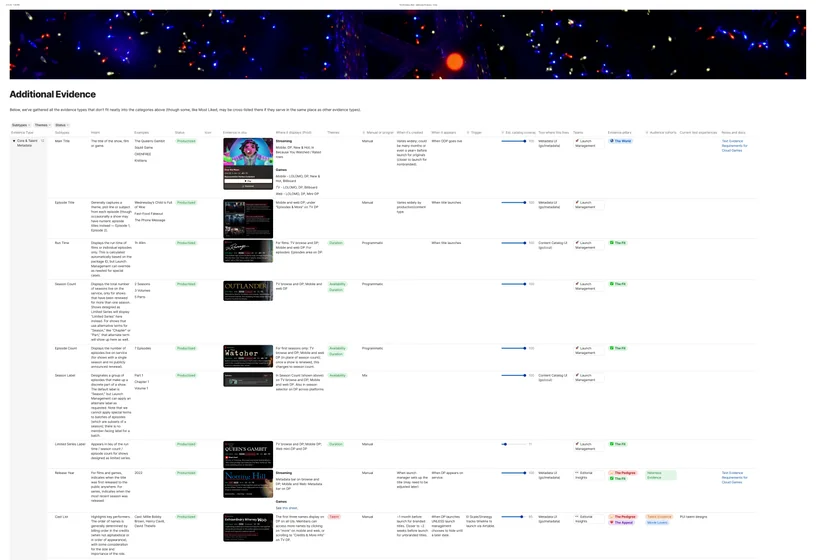Open Main Title evidence thumbnail
The width and height of the screenshot is (816, 560).
click(248, 163)
